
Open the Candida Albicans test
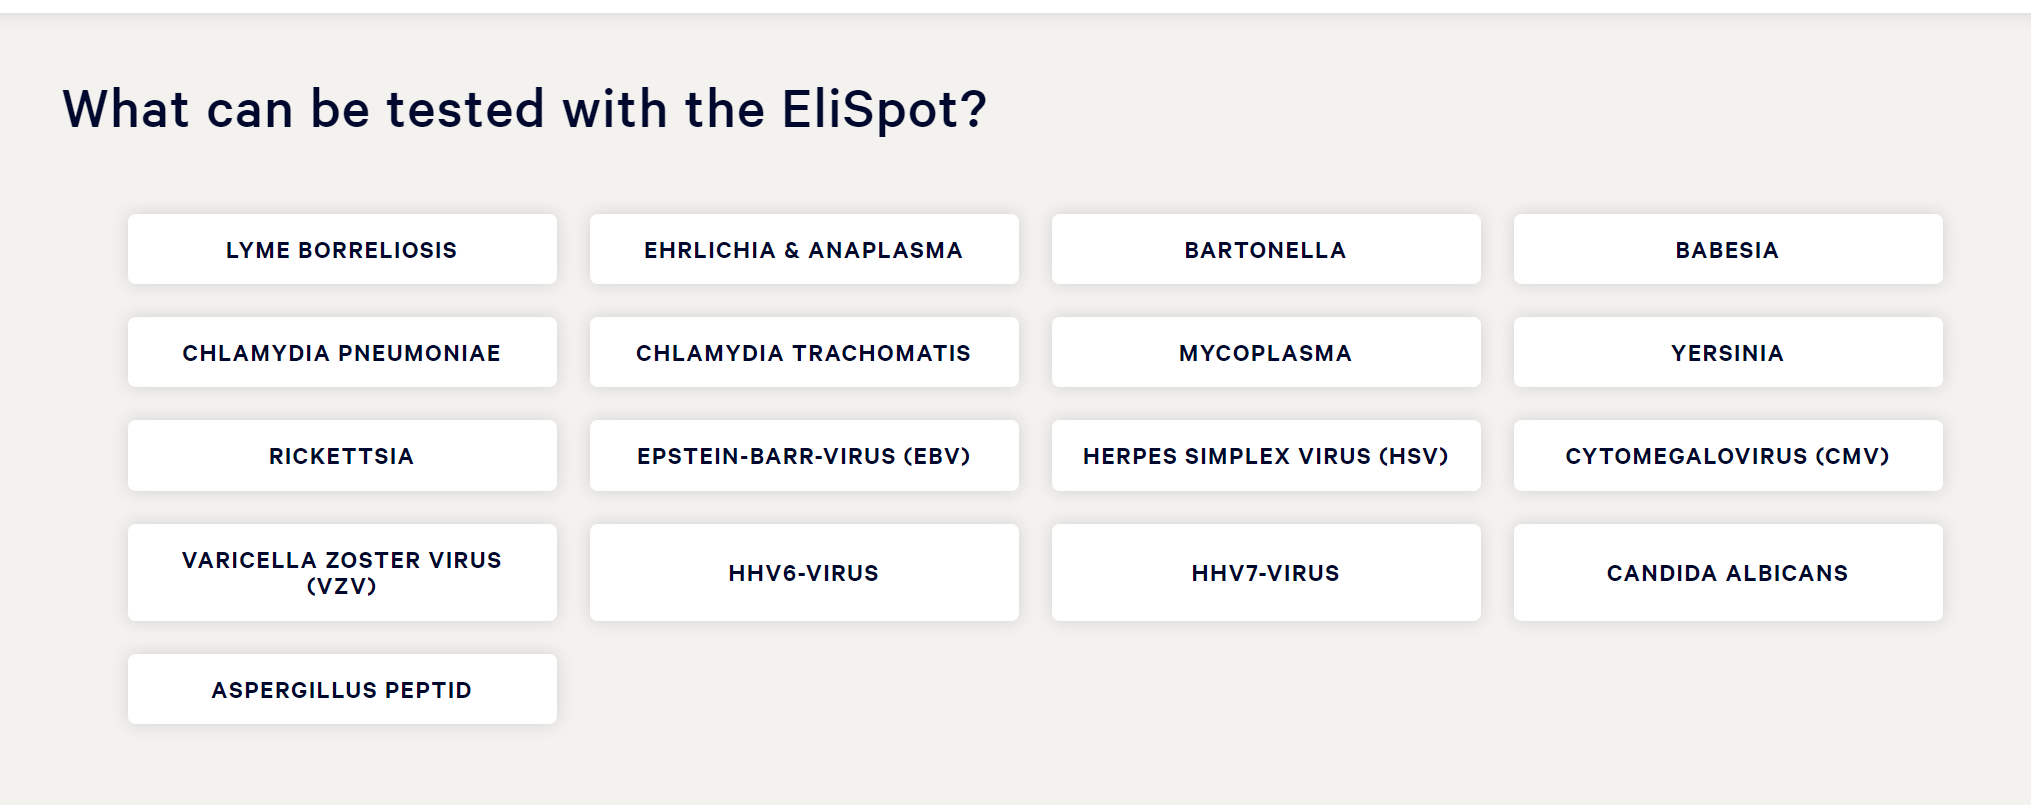point(1728,572)
